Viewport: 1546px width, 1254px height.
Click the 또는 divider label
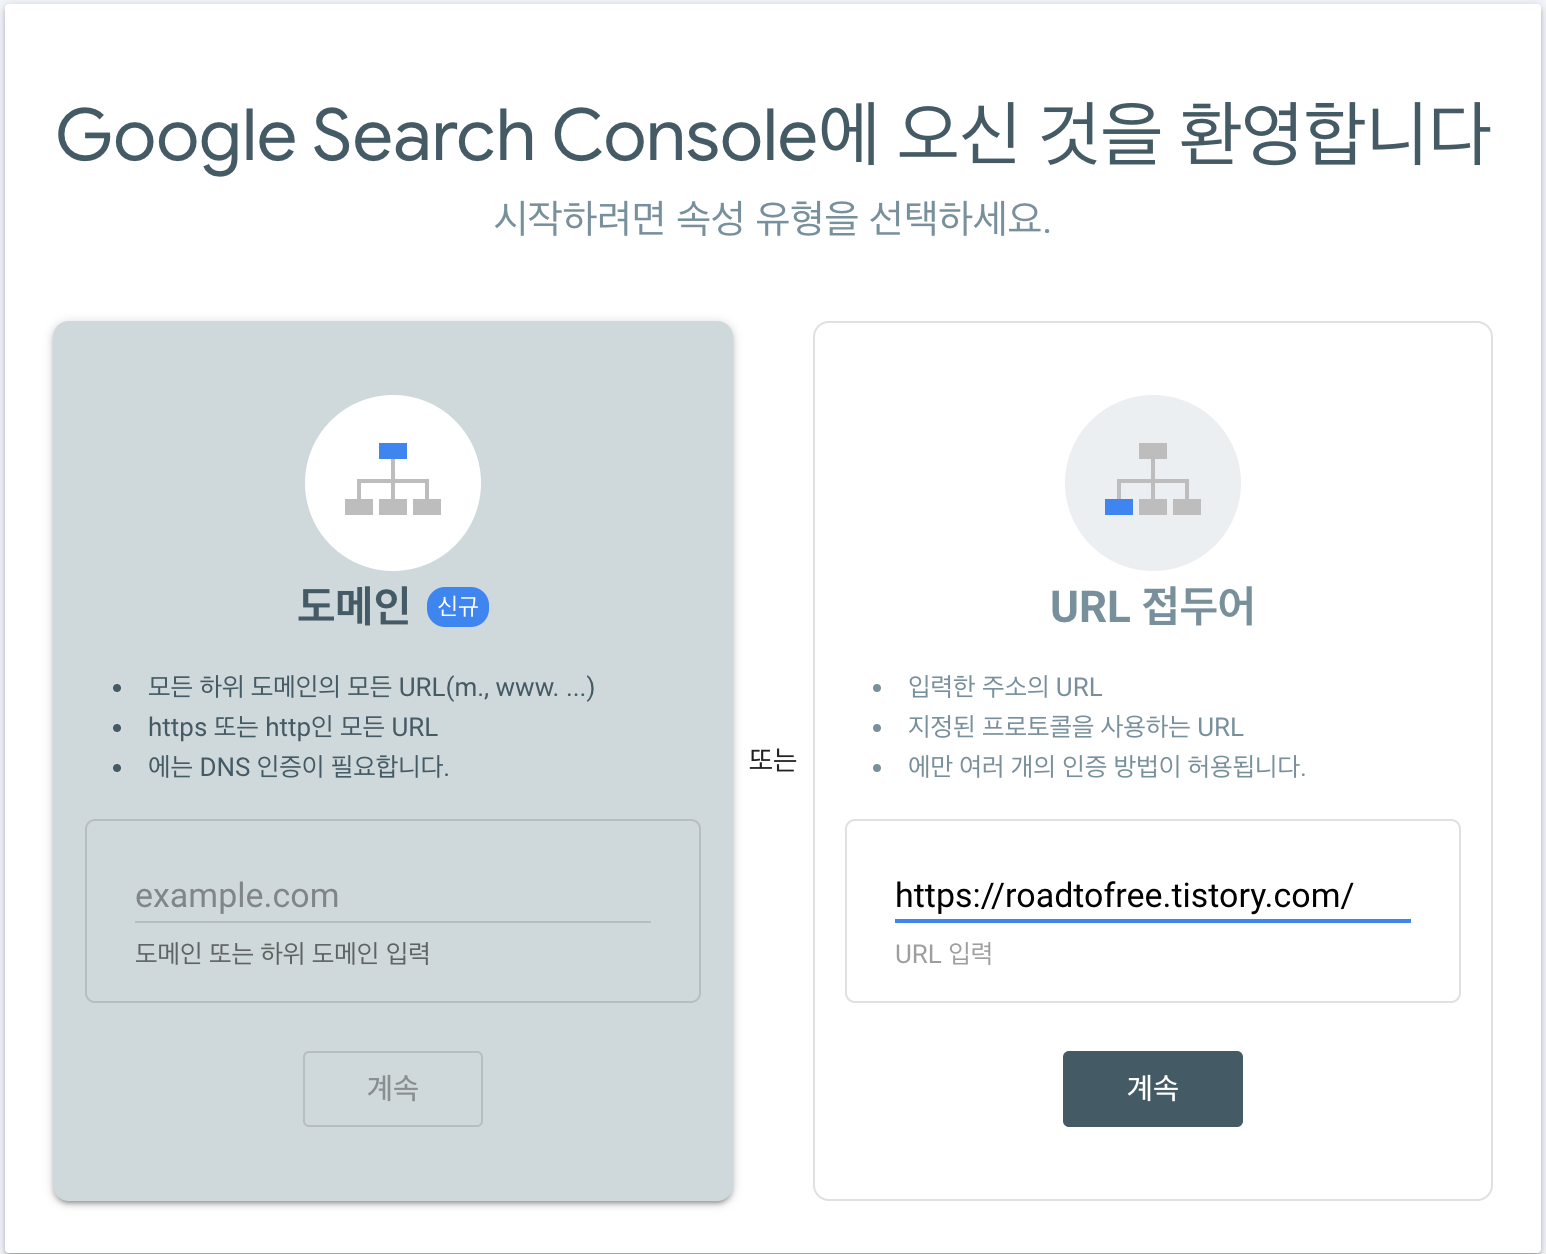click(772, 761)
